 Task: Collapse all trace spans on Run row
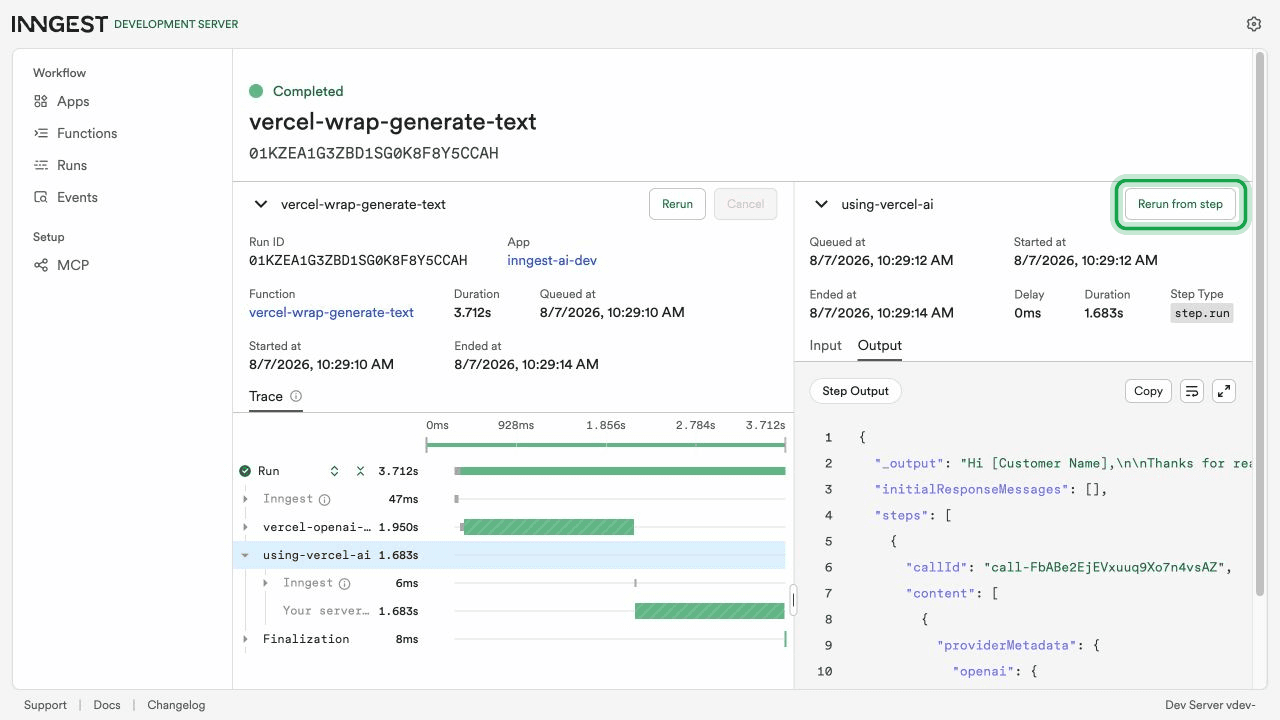coord(361,471)
